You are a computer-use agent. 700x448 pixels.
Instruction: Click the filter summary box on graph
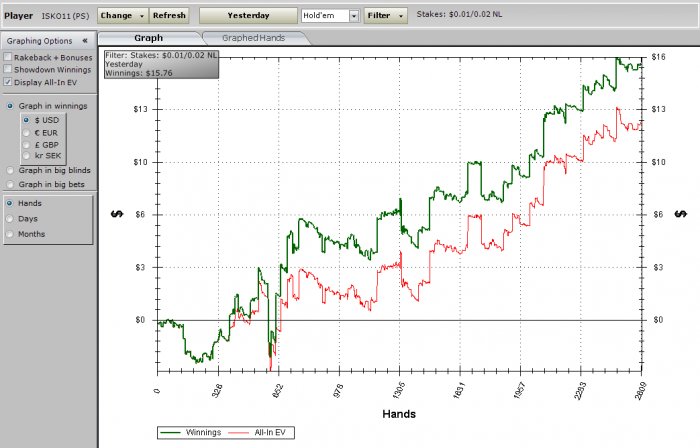tap(161, 64)
